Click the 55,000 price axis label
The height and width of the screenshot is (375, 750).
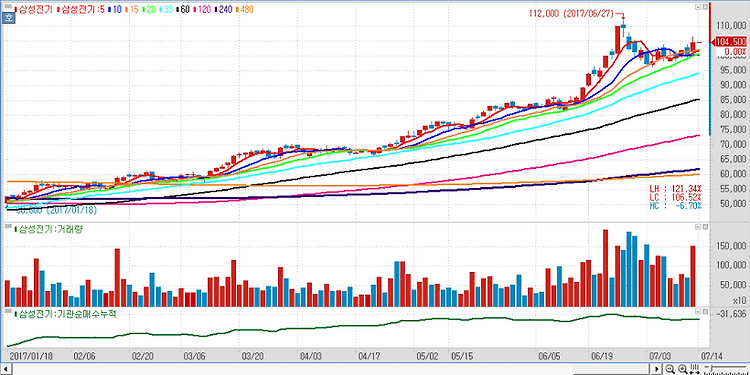734,189
